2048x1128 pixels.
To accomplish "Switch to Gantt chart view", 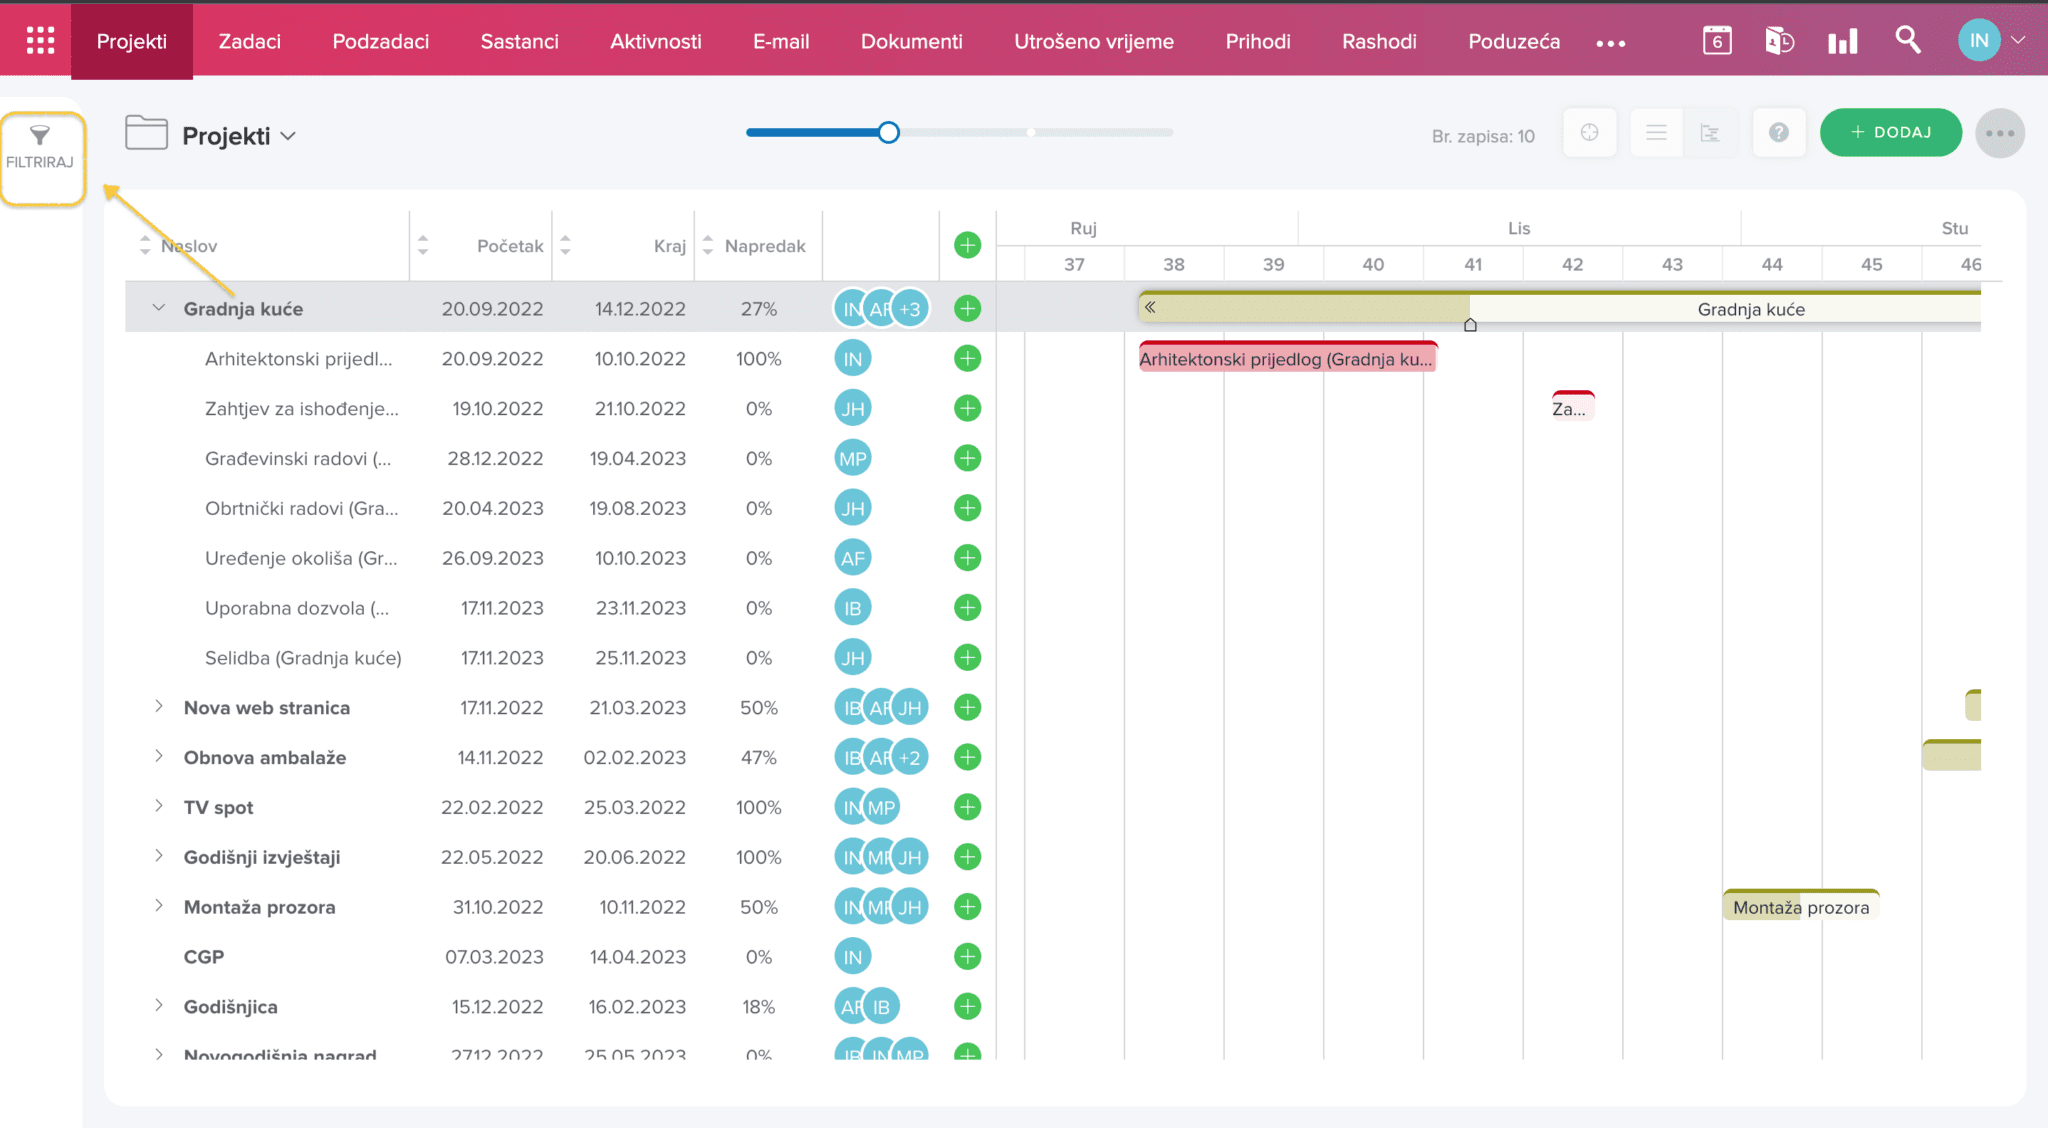I will click(x=1710, y=133).
